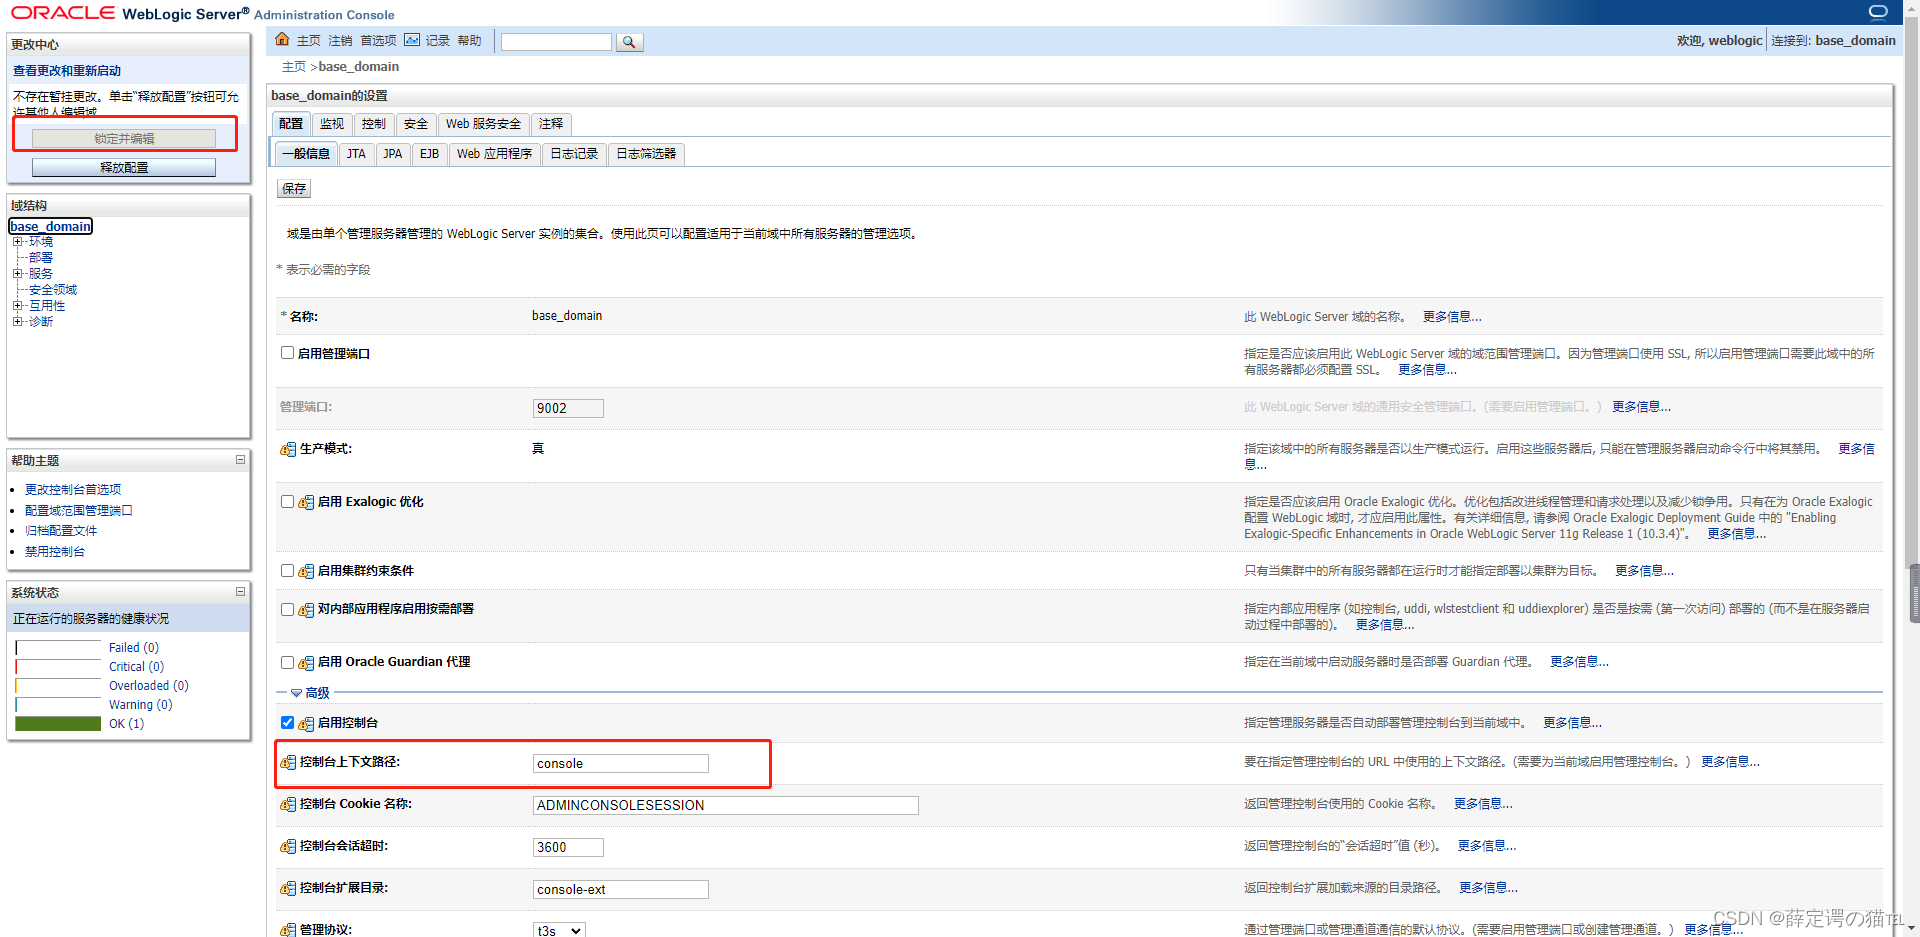Click the warning icon beside 控制台扩展目录
This screenshot has width=1920, height=937.
click(x=288, y=888)
